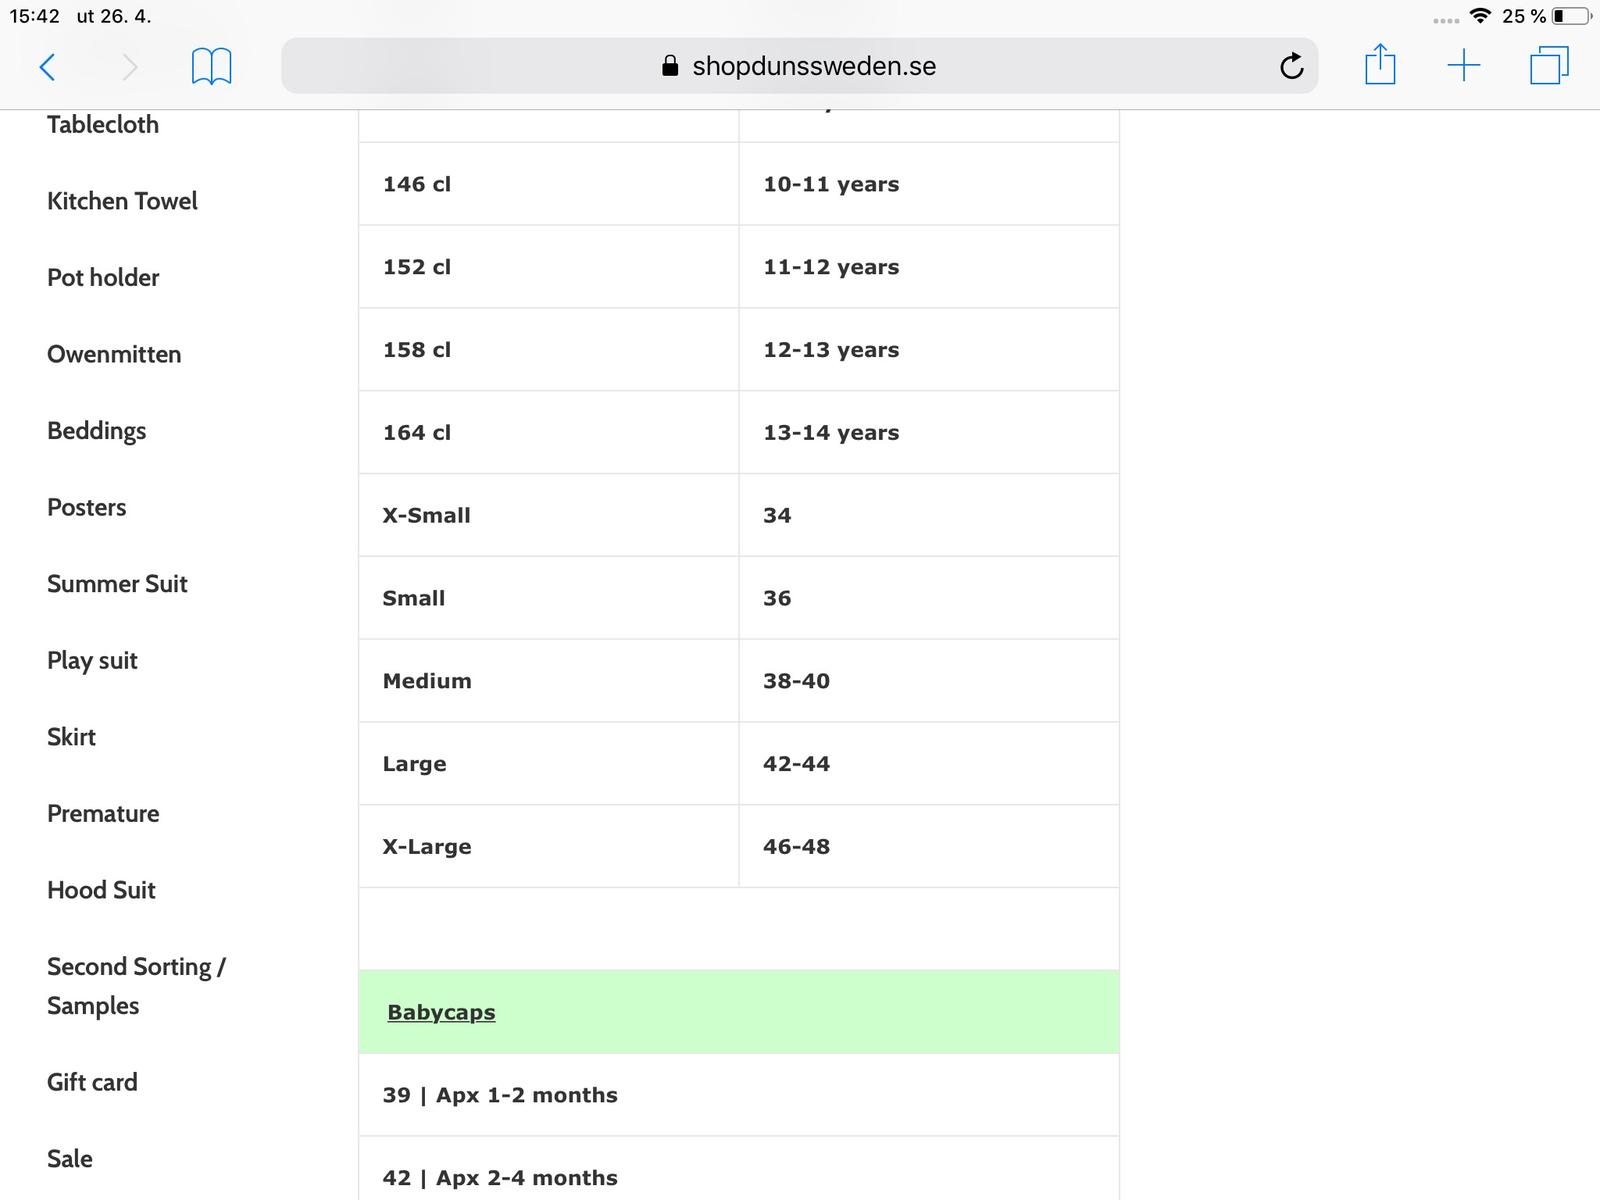This screenshot has height=1200, width=1600.
Task: Open the Premature category
Action: (103, 813)
